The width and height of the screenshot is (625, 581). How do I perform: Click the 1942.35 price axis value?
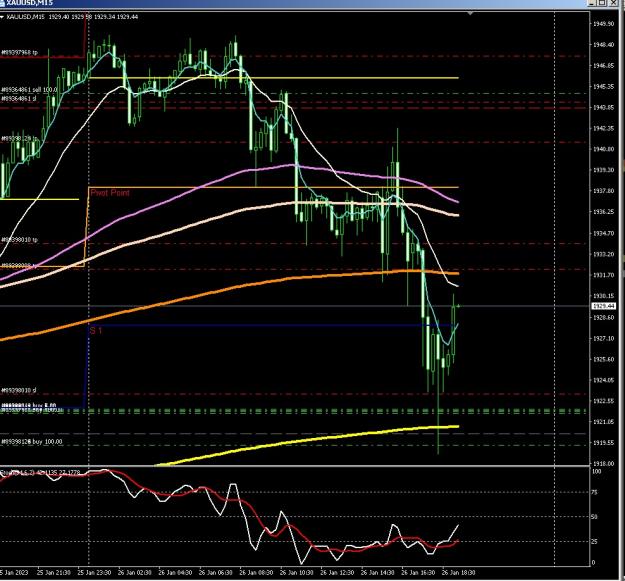(x=603, y=128)
